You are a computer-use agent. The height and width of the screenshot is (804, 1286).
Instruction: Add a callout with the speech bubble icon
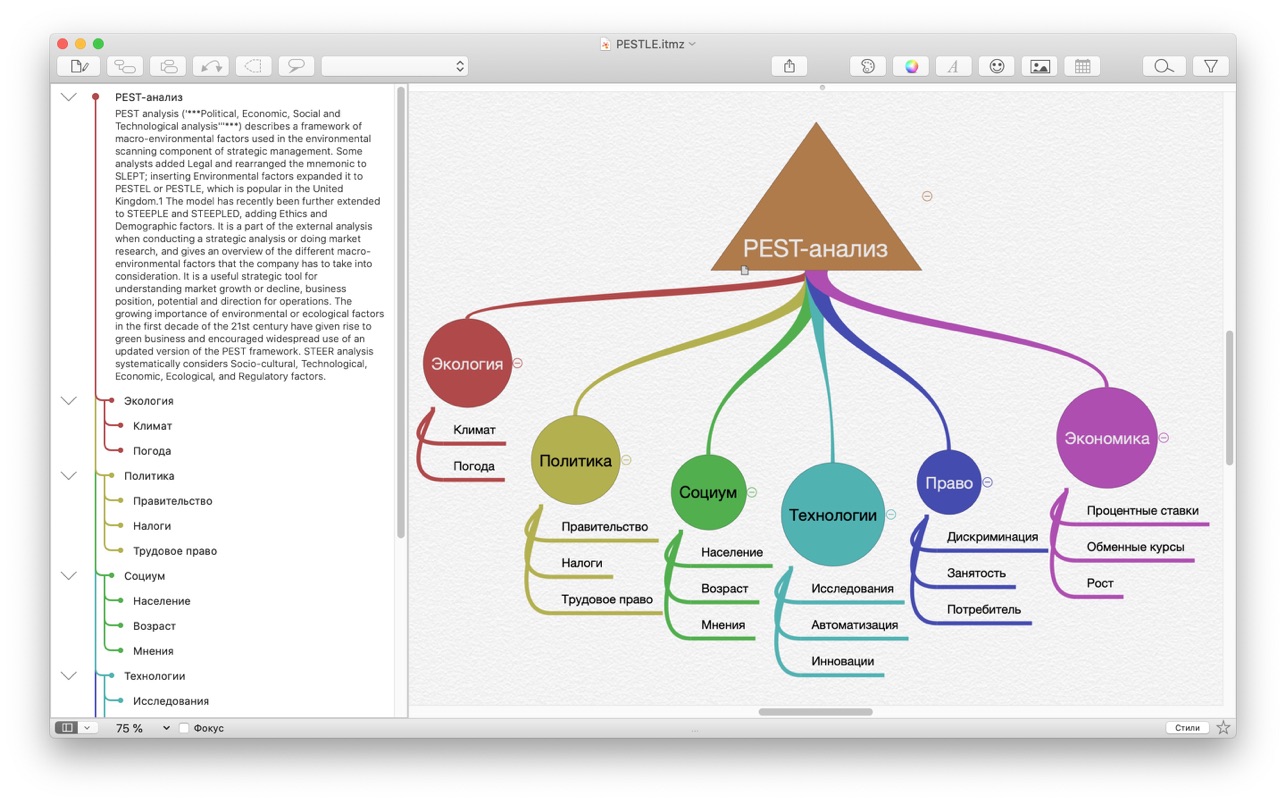pyautogui.click(x=296, y=66)
